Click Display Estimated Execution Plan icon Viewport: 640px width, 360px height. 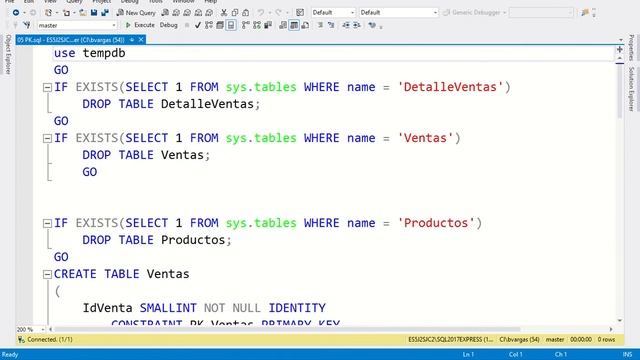209,25
